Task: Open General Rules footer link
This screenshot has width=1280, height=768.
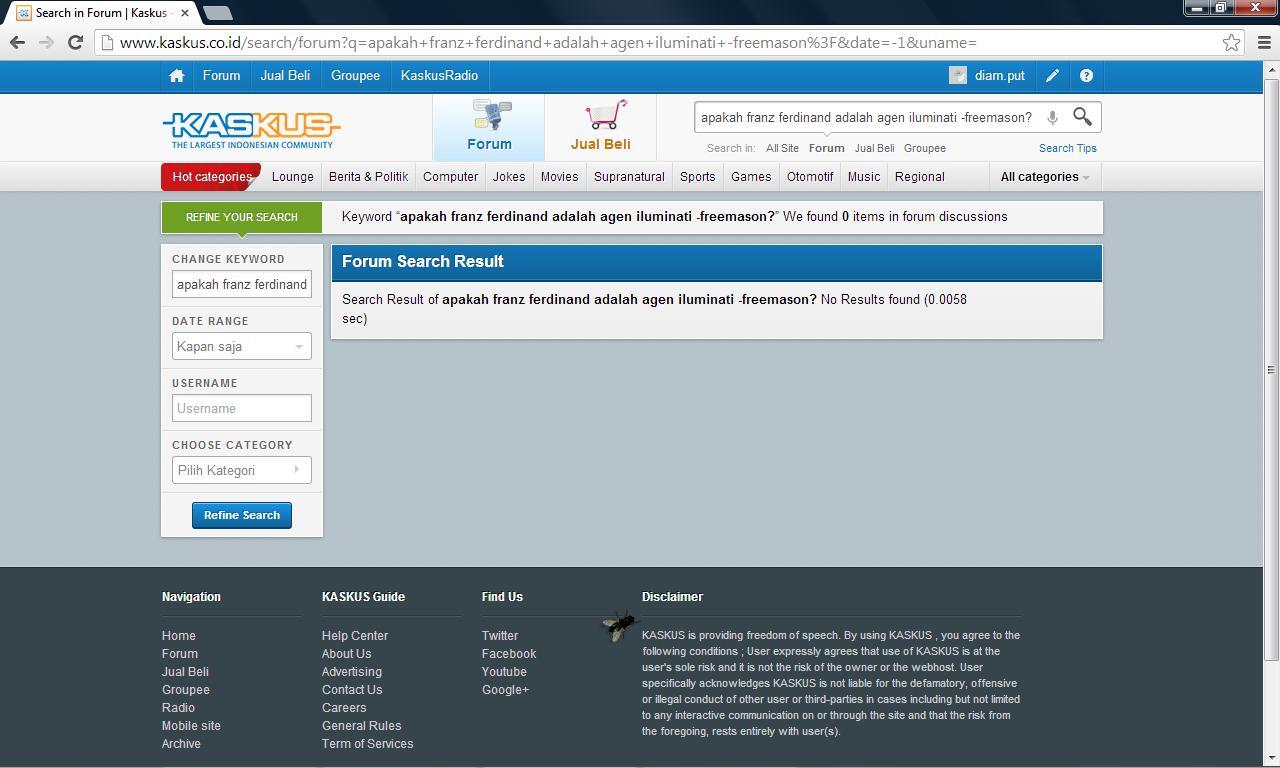Action: (x=361, y=726)
